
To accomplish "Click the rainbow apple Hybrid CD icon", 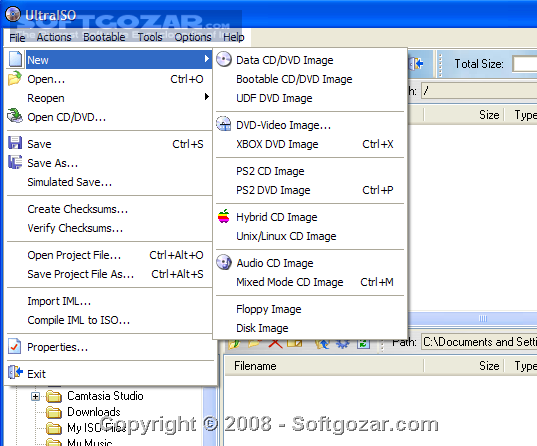I will 224,216.
